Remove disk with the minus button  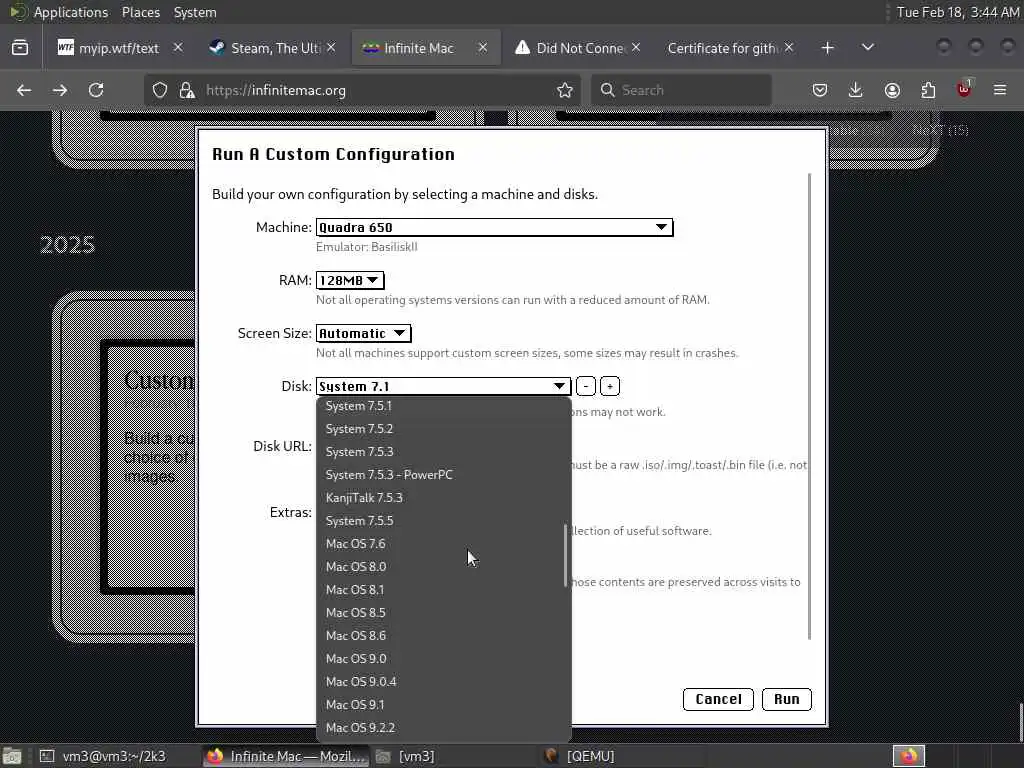pyautogui.click(x=586, y=386)
